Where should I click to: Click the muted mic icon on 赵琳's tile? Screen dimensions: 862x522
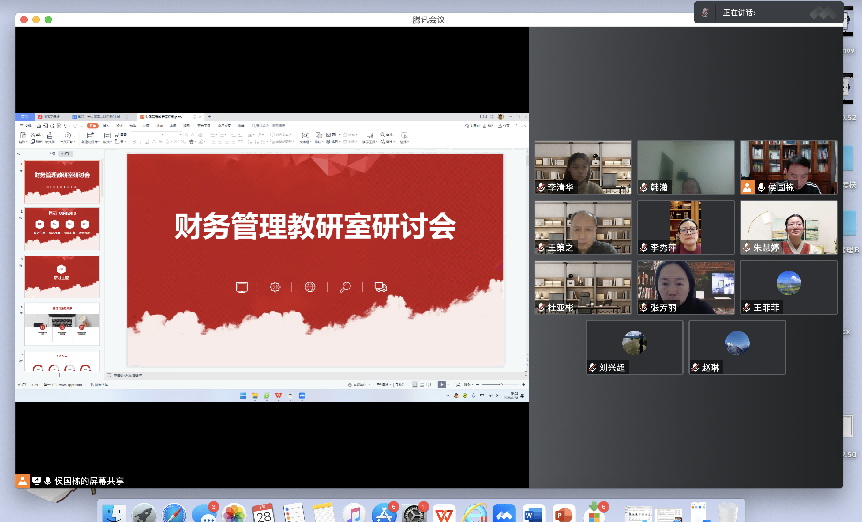click(x=694, y=368)
